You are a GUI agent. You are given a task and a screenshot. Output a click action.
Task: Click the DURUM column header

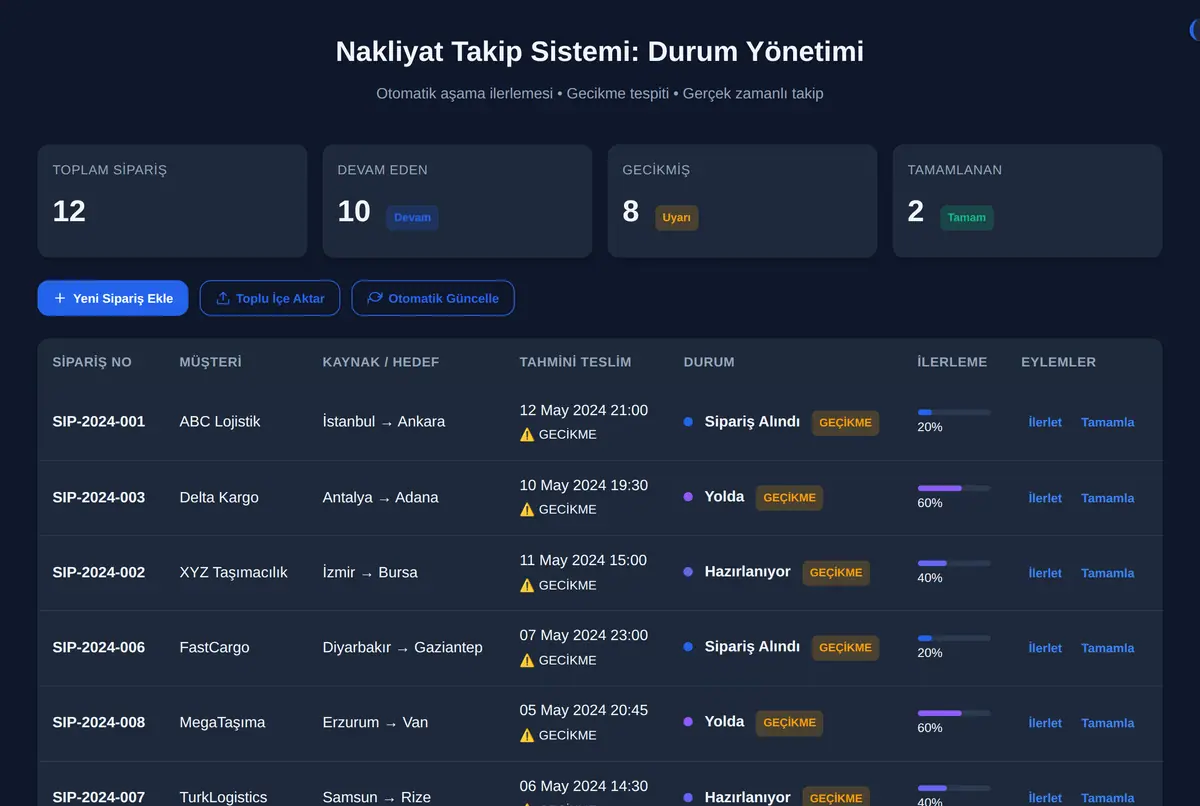coord(709,362)
